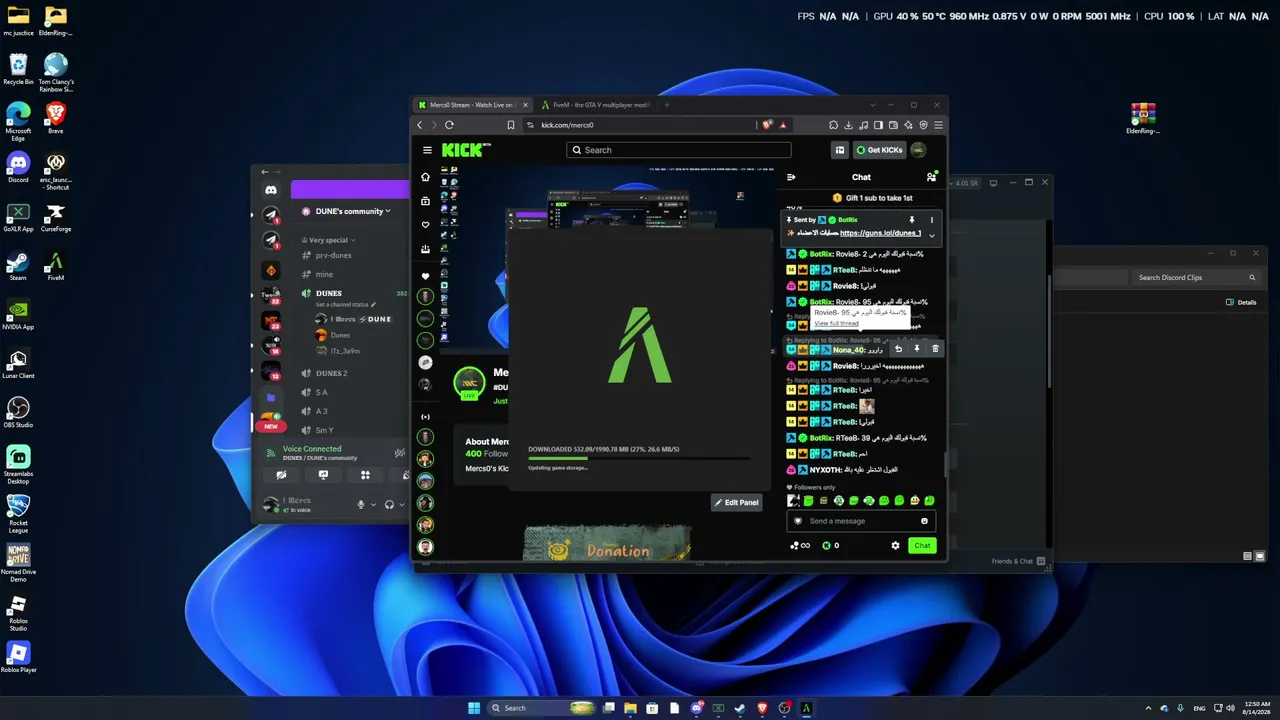Click the Send a message chat input

[860, 521]
